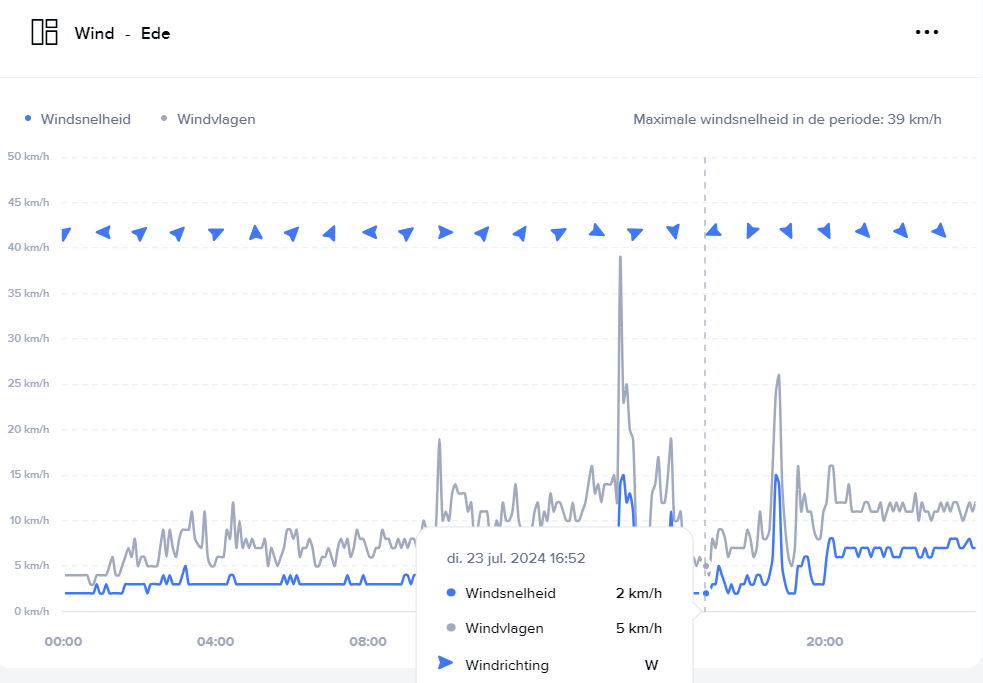Click the Wind - Ede widget title
The width and height of the screenshot is (983, 683).
(122, 33)
